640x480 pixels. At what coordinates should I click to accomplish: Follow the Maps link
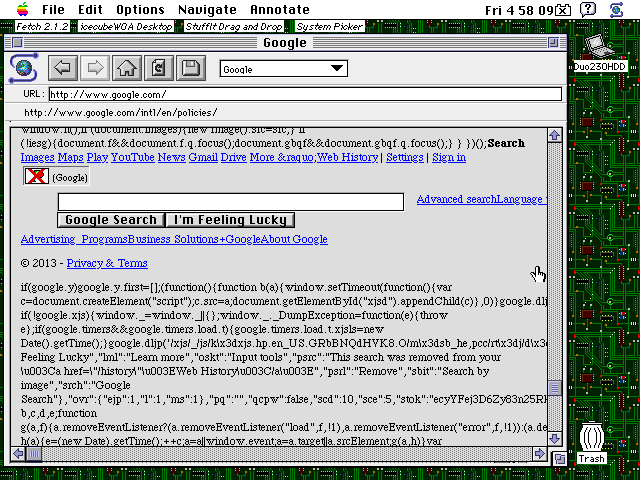tap(71, 158)
